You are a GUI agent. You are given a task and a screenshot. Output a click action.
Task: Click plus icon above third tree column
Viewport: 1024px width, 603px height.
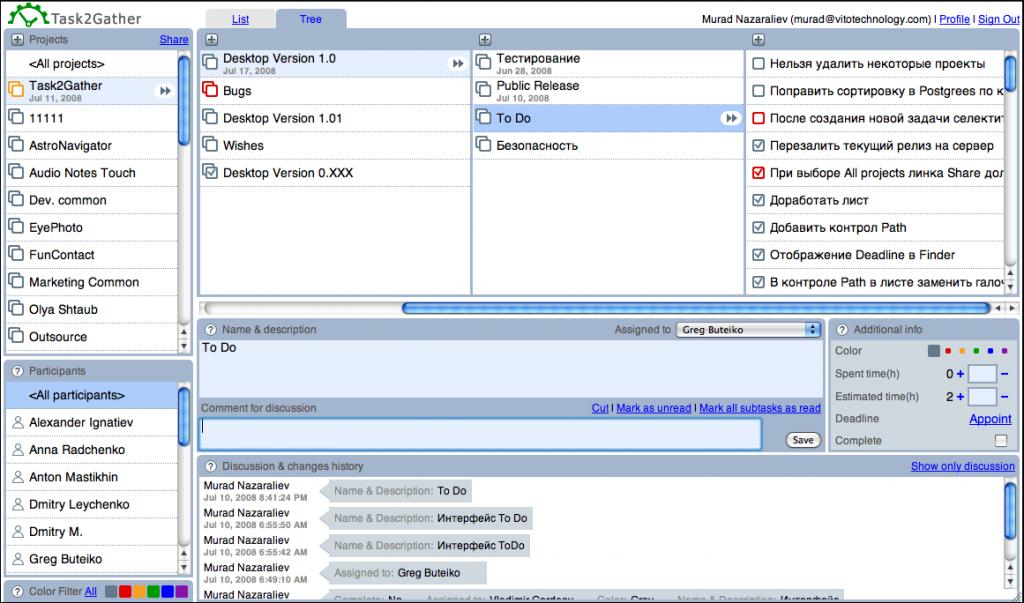pos(758,40)
